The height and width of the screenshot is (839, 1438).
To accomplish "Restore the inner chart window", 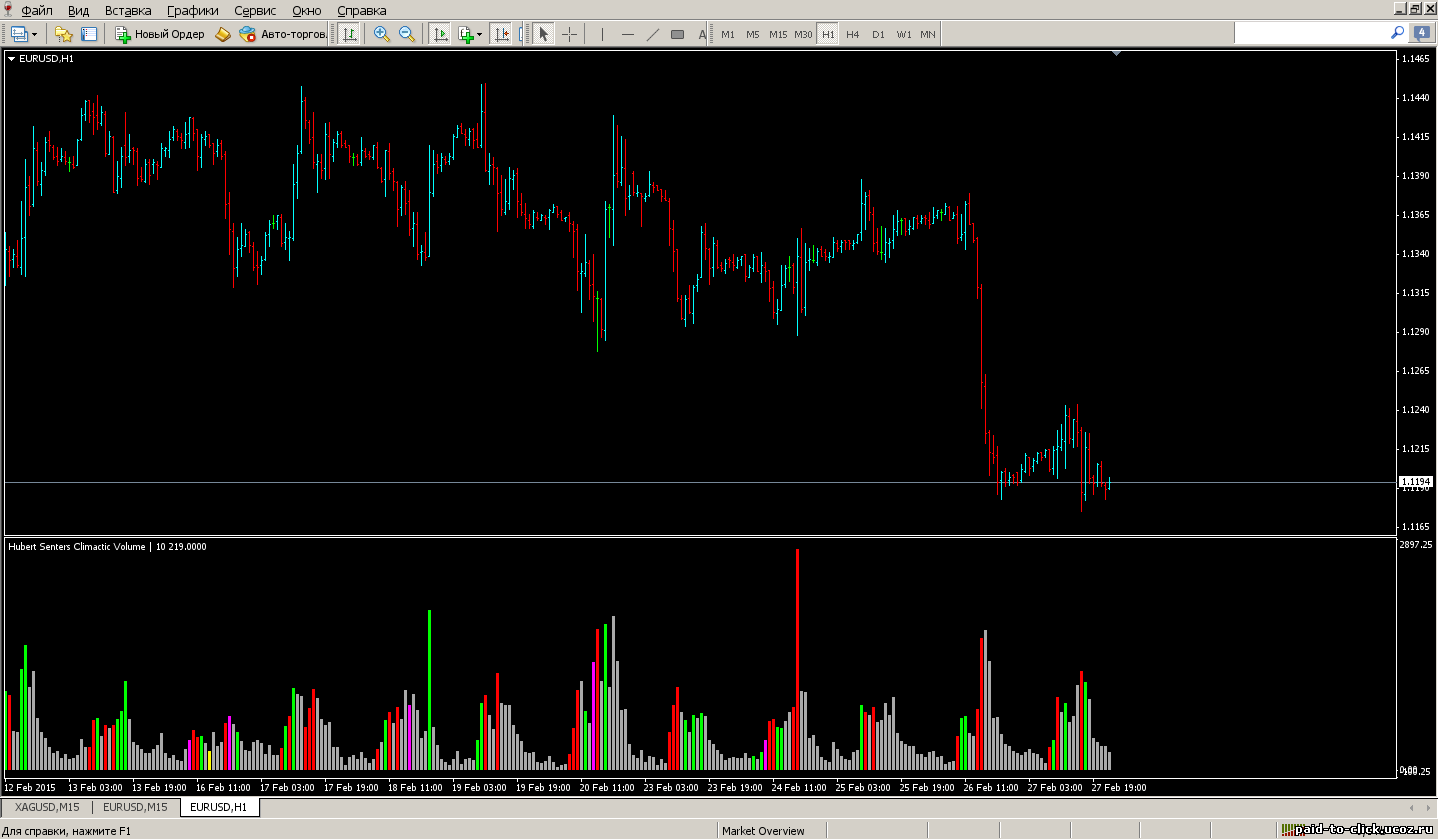I will point(1413,9).
